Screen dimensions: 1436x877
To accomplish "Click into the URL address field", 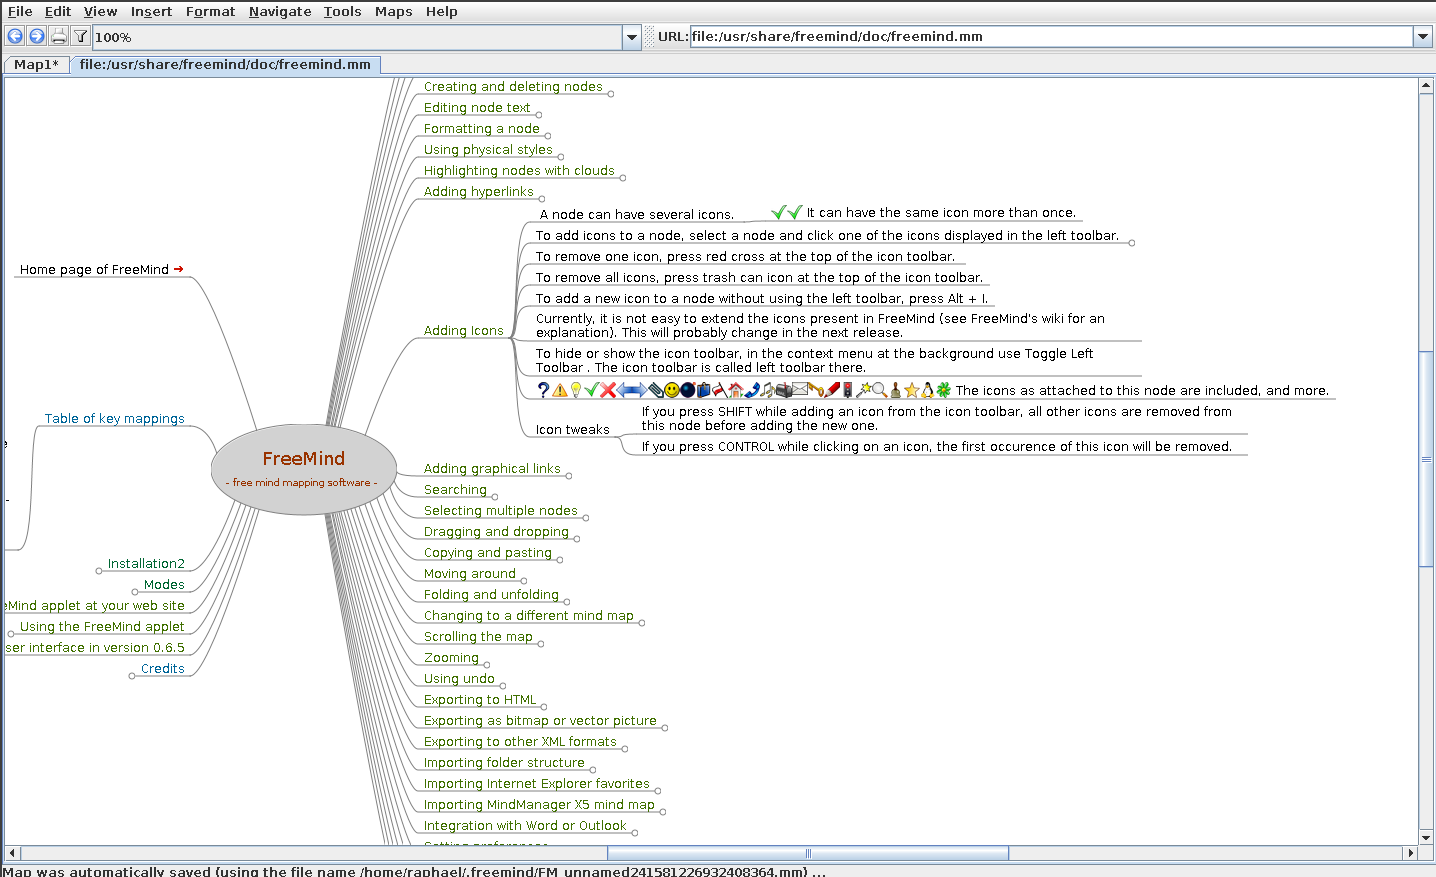I will point(1051,37).
